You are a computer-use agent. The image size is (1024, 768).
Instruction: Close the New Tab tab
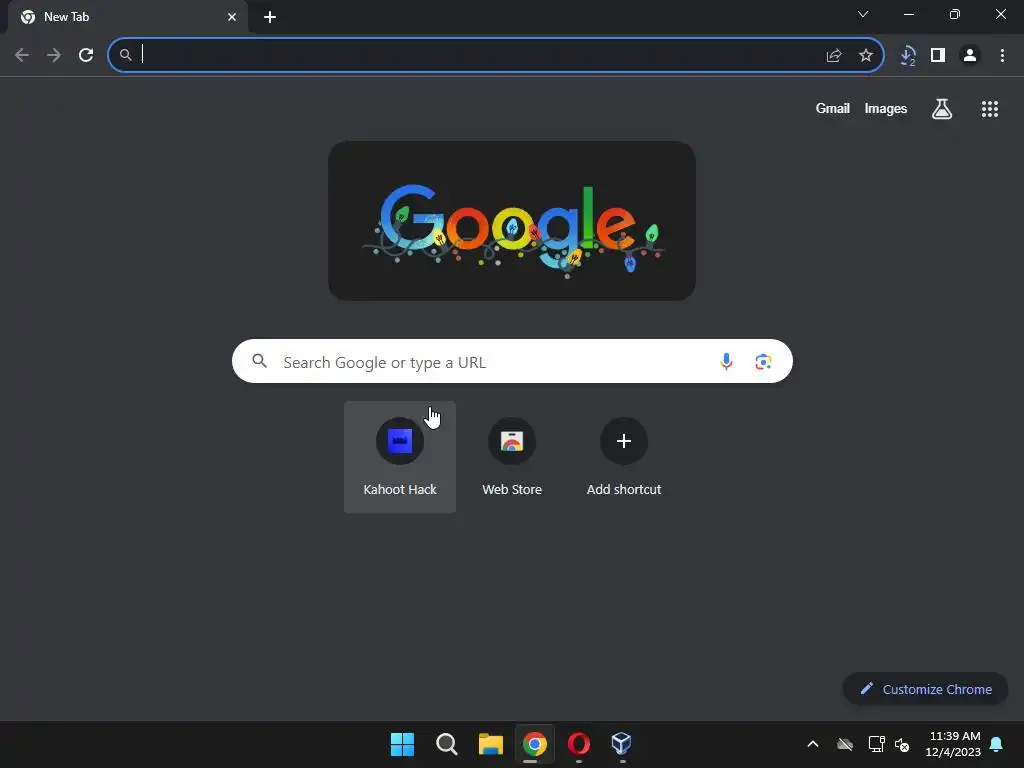(232, 17)
